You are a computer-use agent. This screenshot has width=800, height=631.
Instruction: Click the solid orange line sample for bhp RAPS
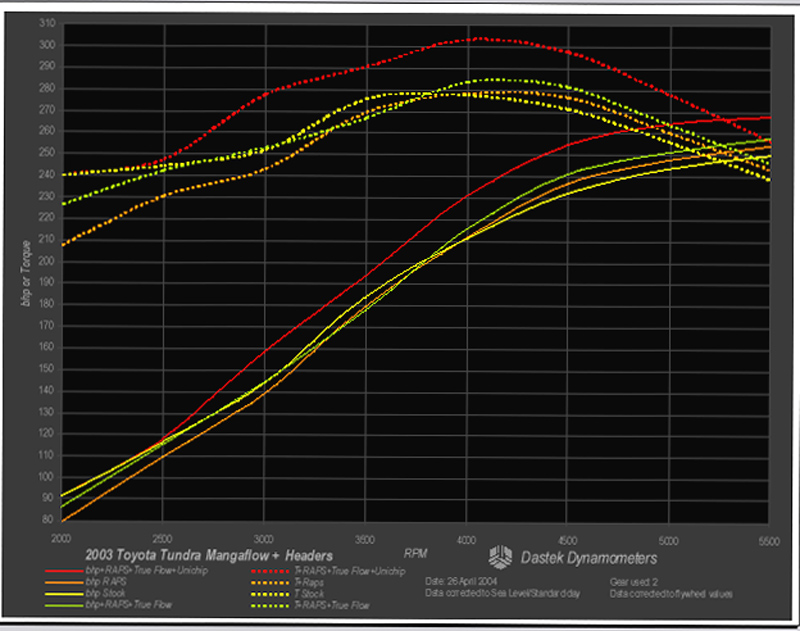pyautogui.click(x=64, y=582)
